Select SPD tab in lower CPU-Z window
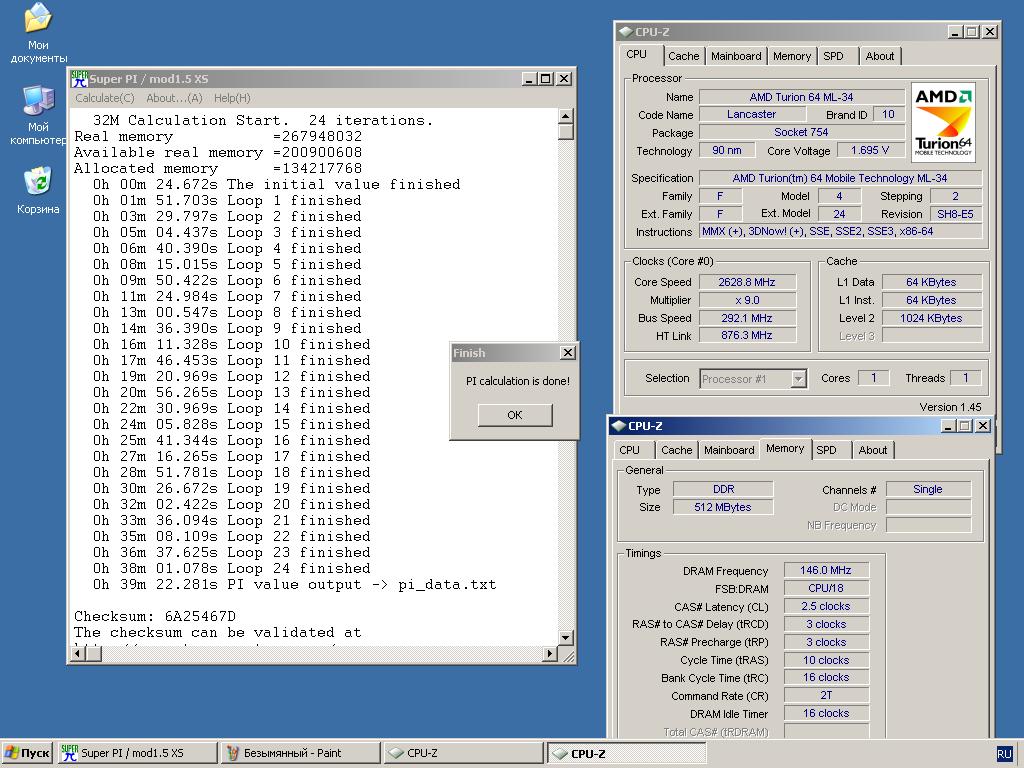Viewport: 1024px width, 768px height. point(826,450)
